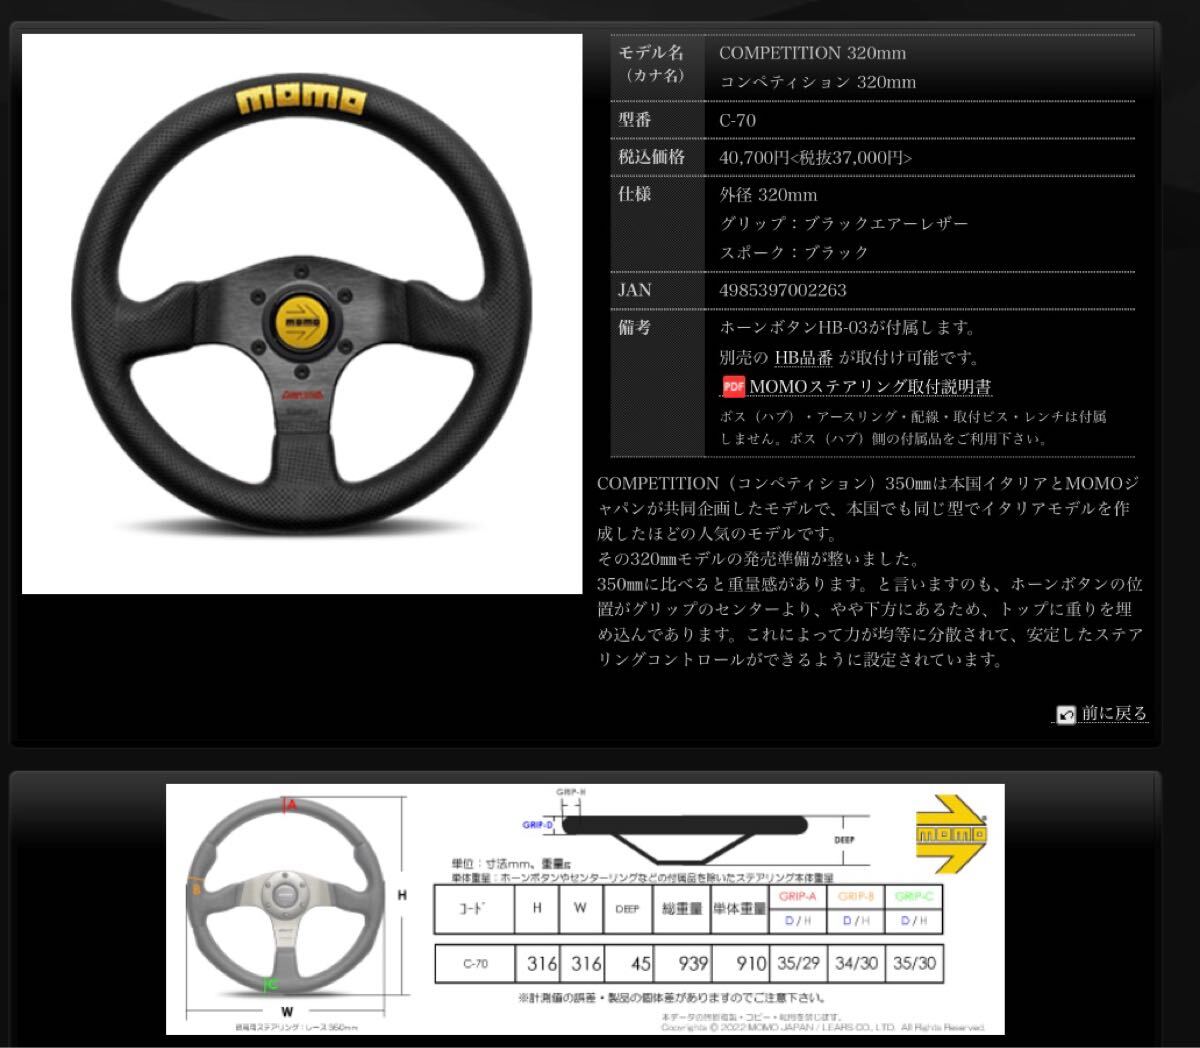Click the red A marker on wheel diagram
1200x1048 pixels.
[x=291, y=803]
